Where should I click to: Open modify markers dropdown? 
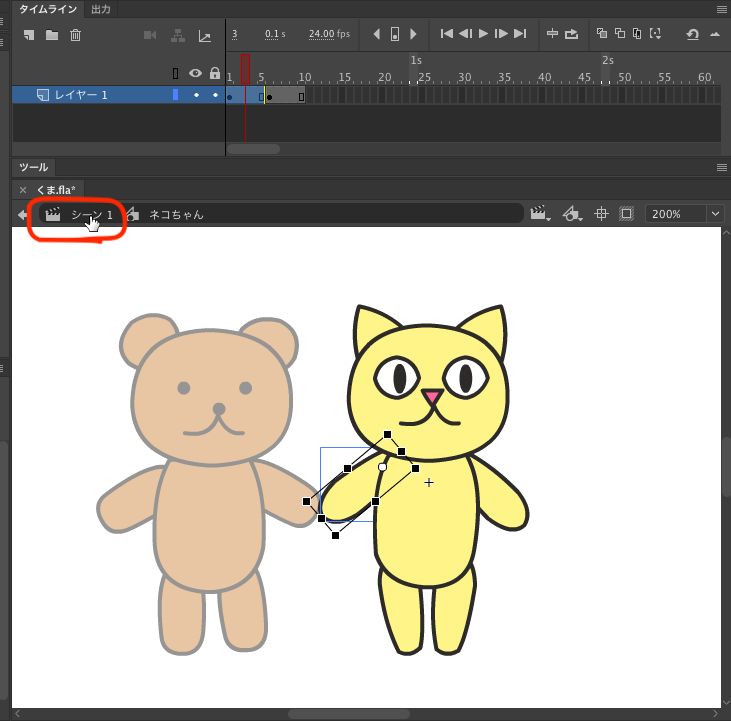[655, 34]
